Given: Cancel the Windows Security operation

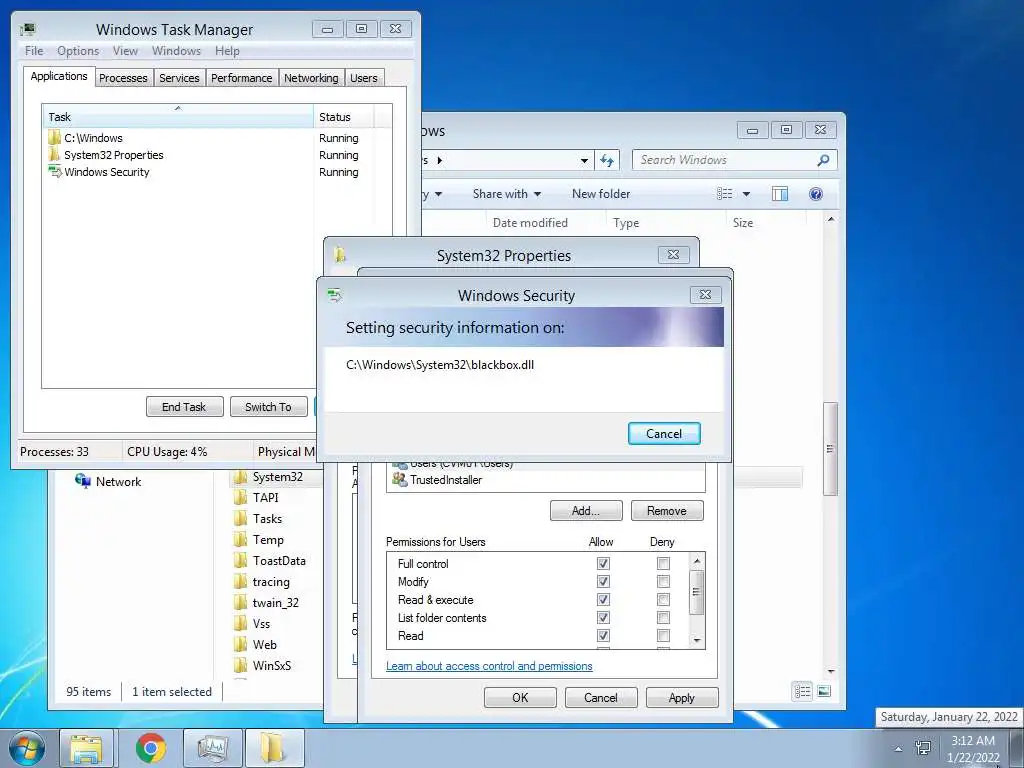Looking at the screenshot, I should [664, 434].
